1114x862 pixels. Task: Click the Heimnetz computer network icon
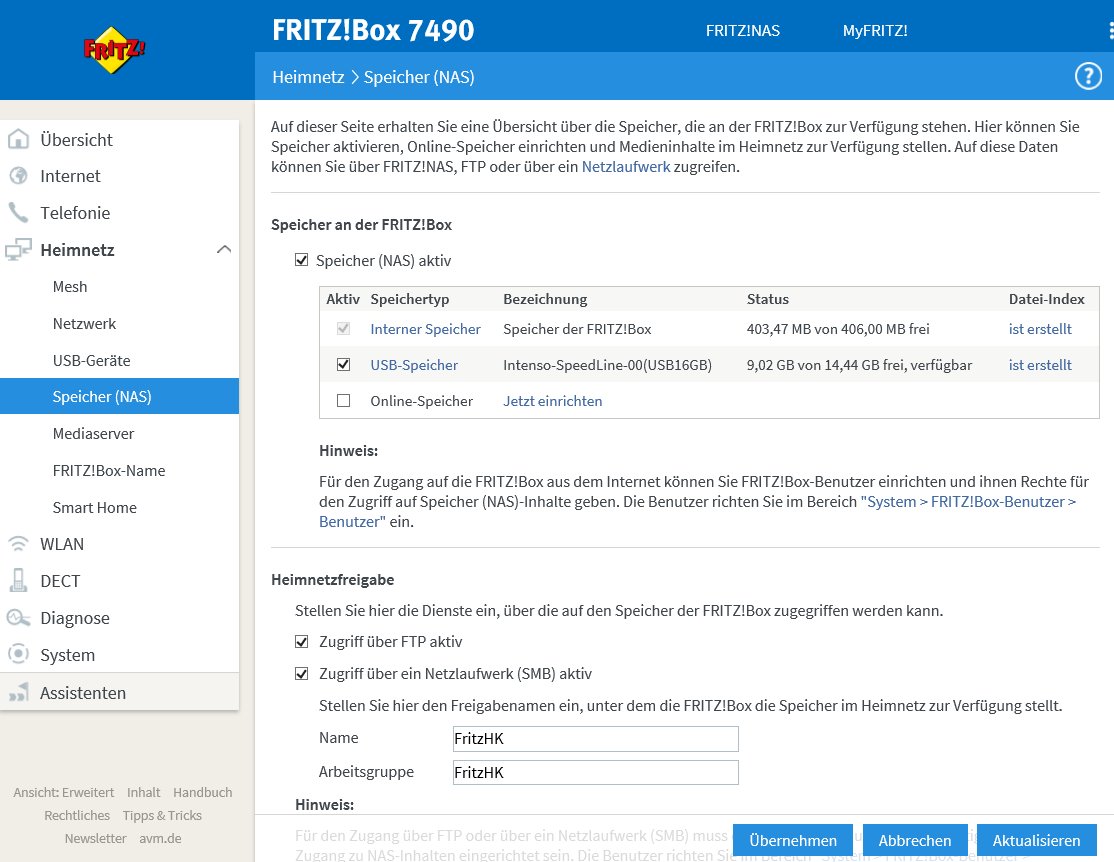pyautogui.click(x=18, y=249)
